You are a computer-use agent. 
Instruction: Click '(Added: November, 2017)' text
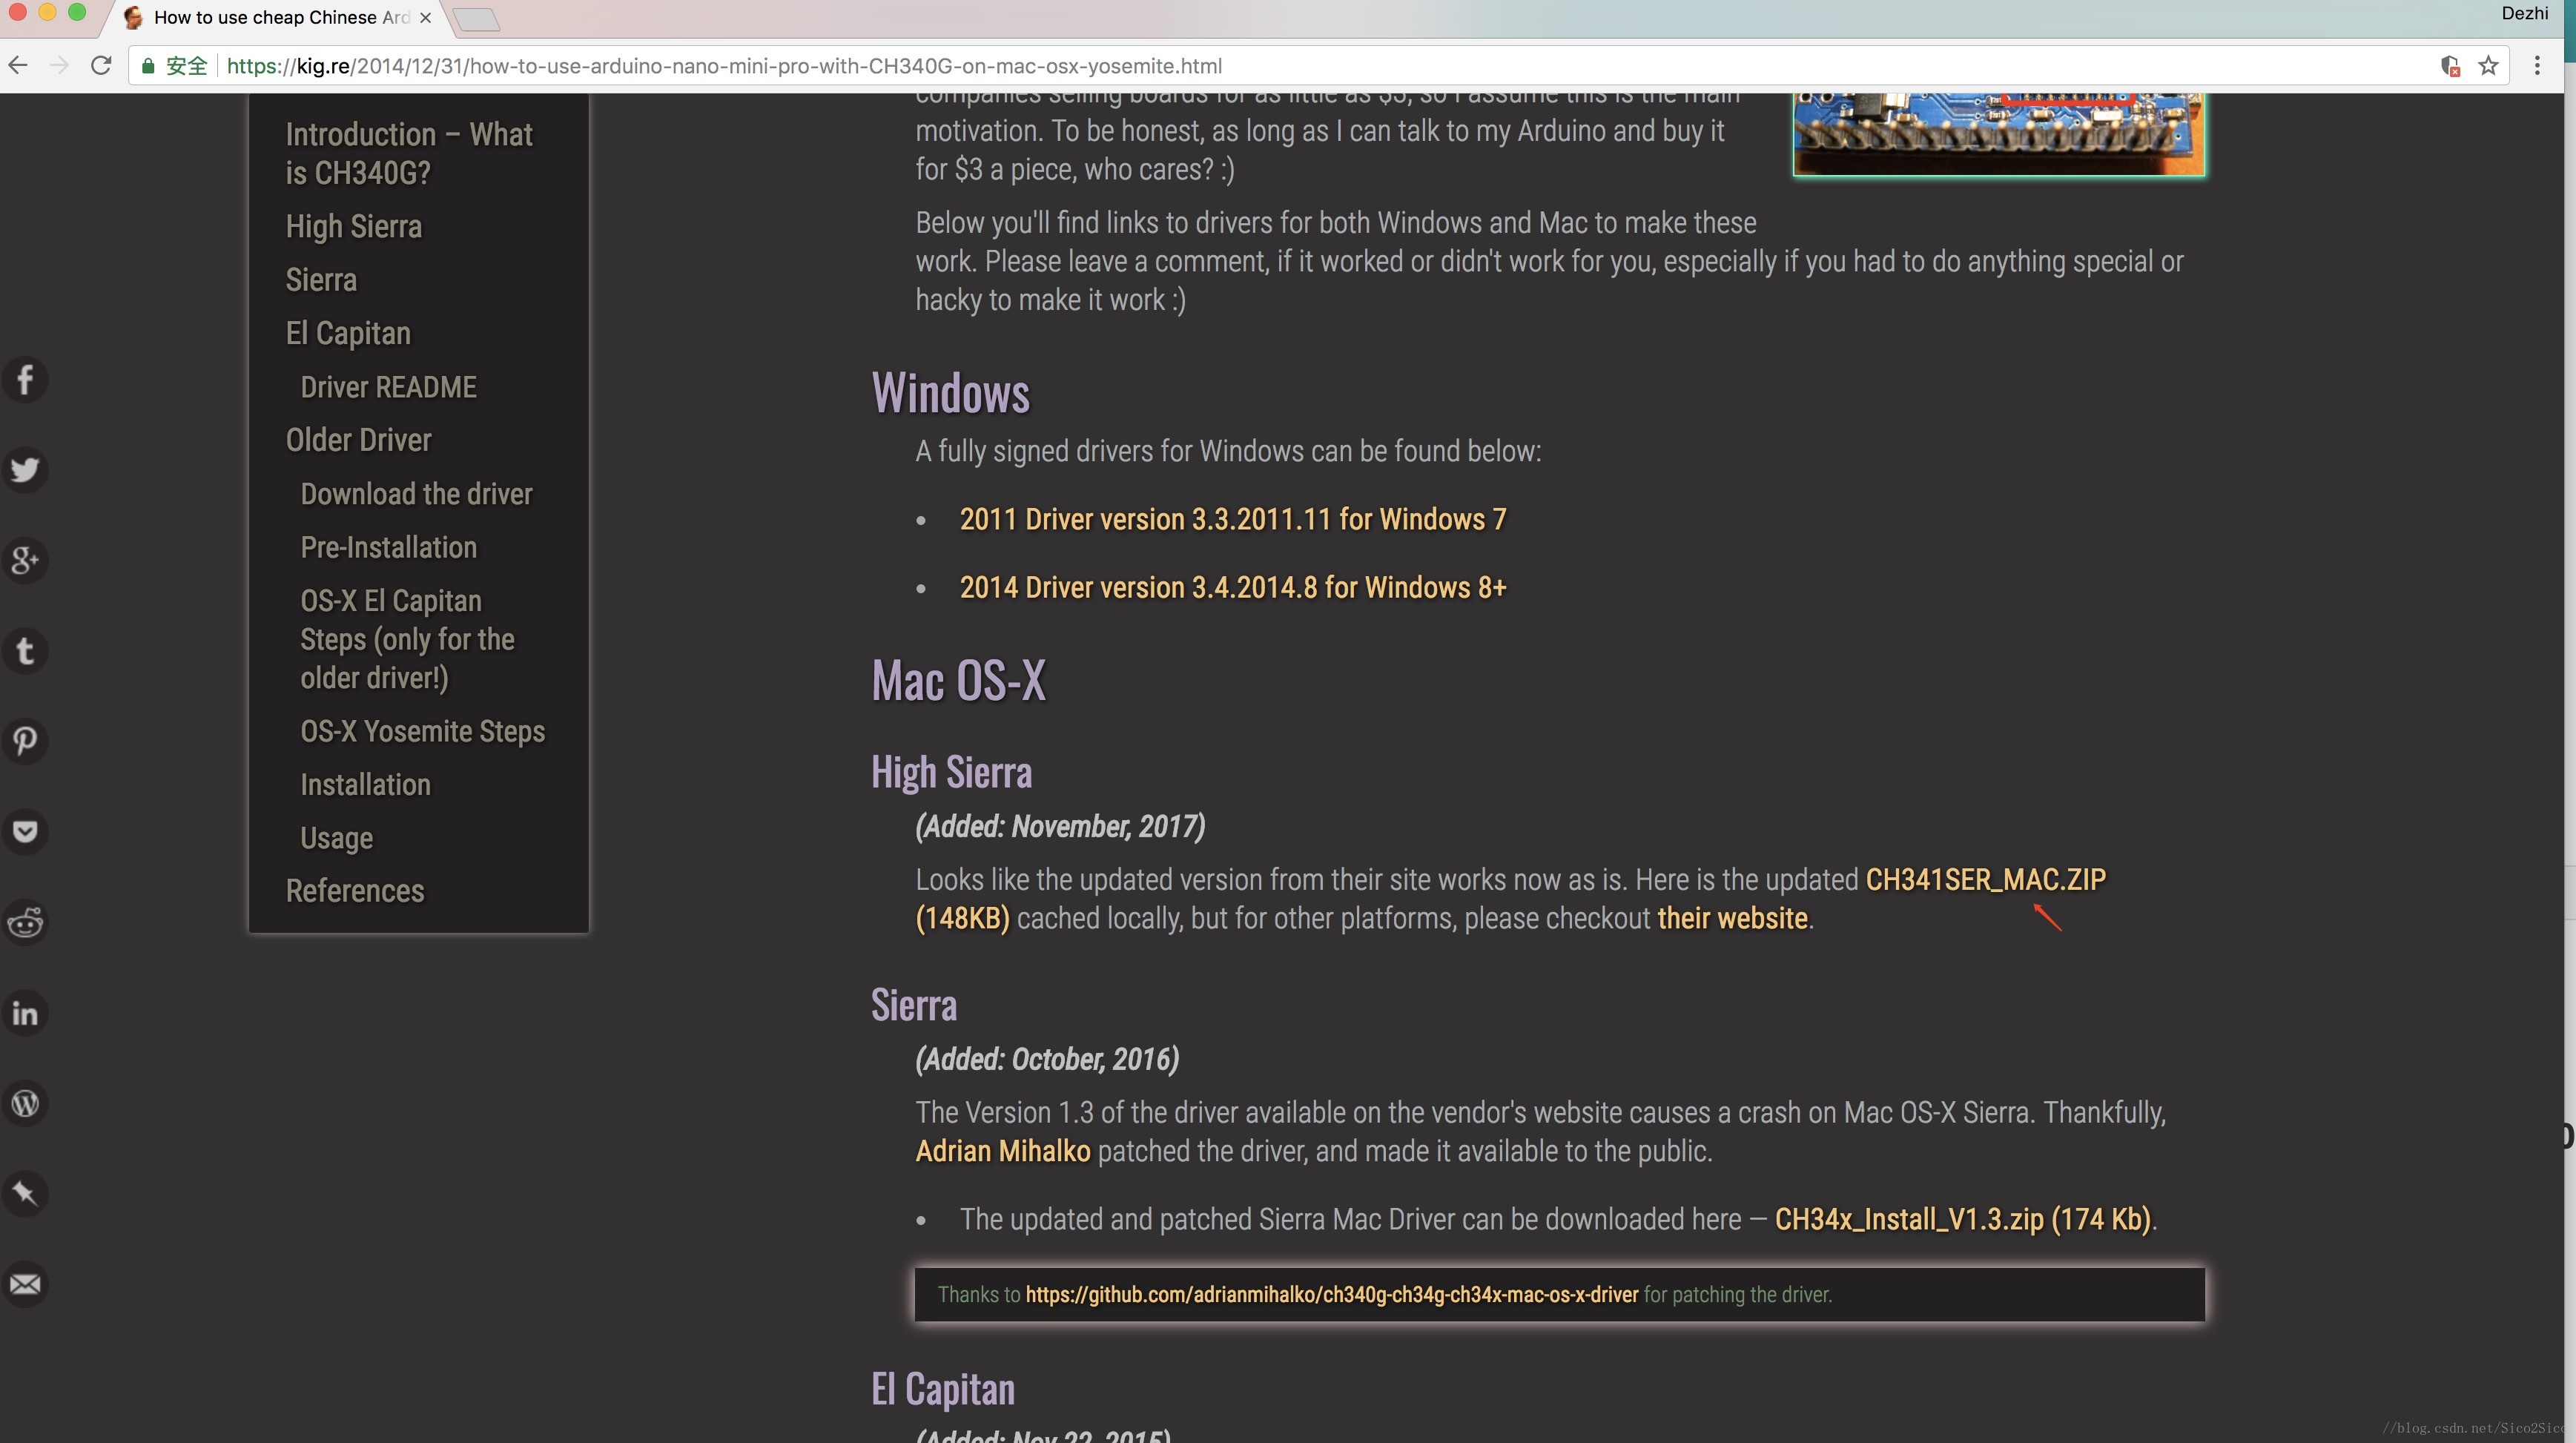coord(1060,827)
